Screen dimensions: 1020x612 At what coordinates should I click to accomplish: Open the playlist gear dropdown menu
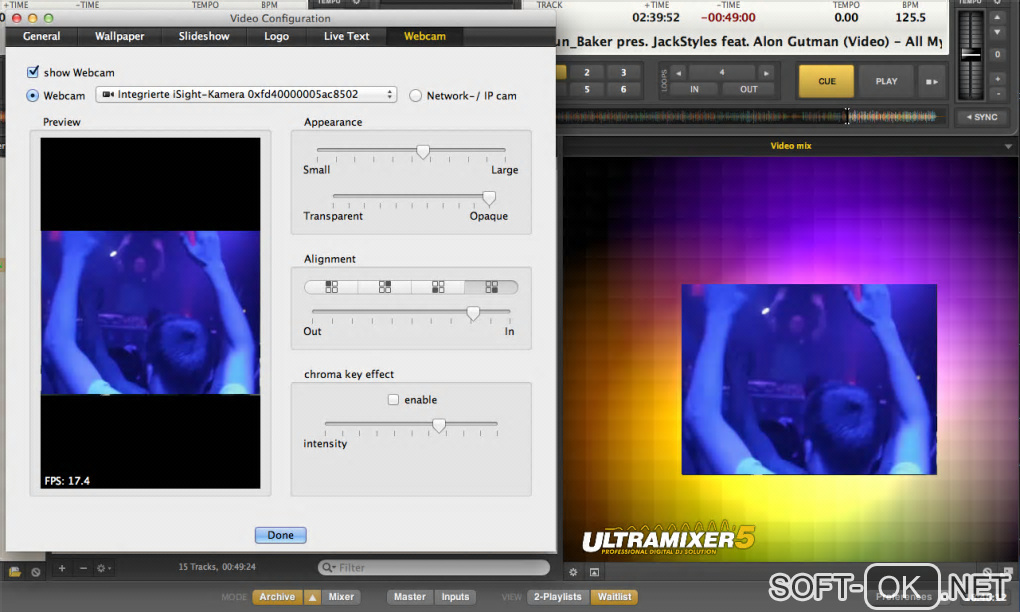(x=103, y=568)
